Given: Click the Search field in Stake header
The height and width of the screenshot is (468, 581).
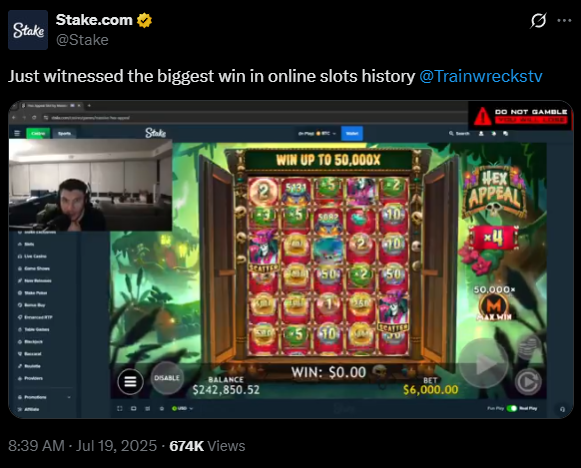Looking at the screenshot, I should 459,133.
